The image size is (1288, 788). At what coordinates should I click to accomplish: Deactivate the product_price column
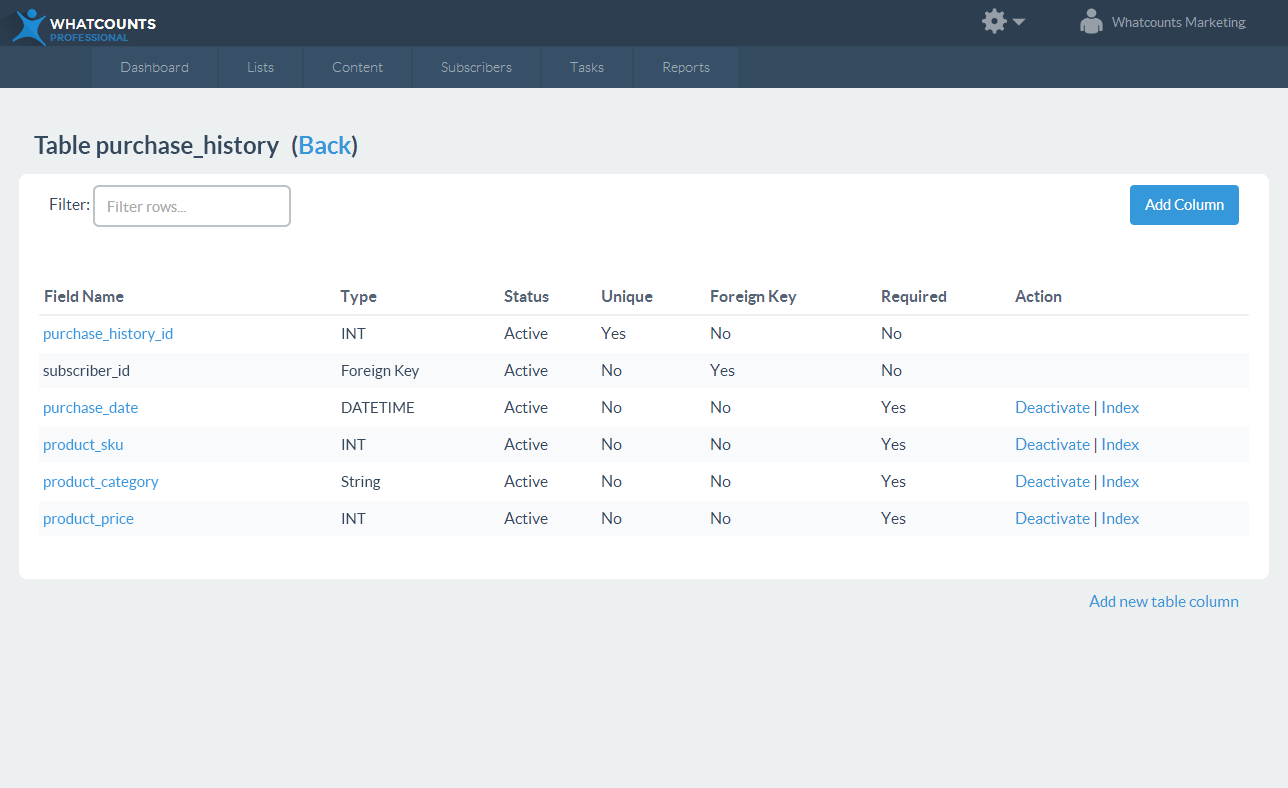point(1052,519)
